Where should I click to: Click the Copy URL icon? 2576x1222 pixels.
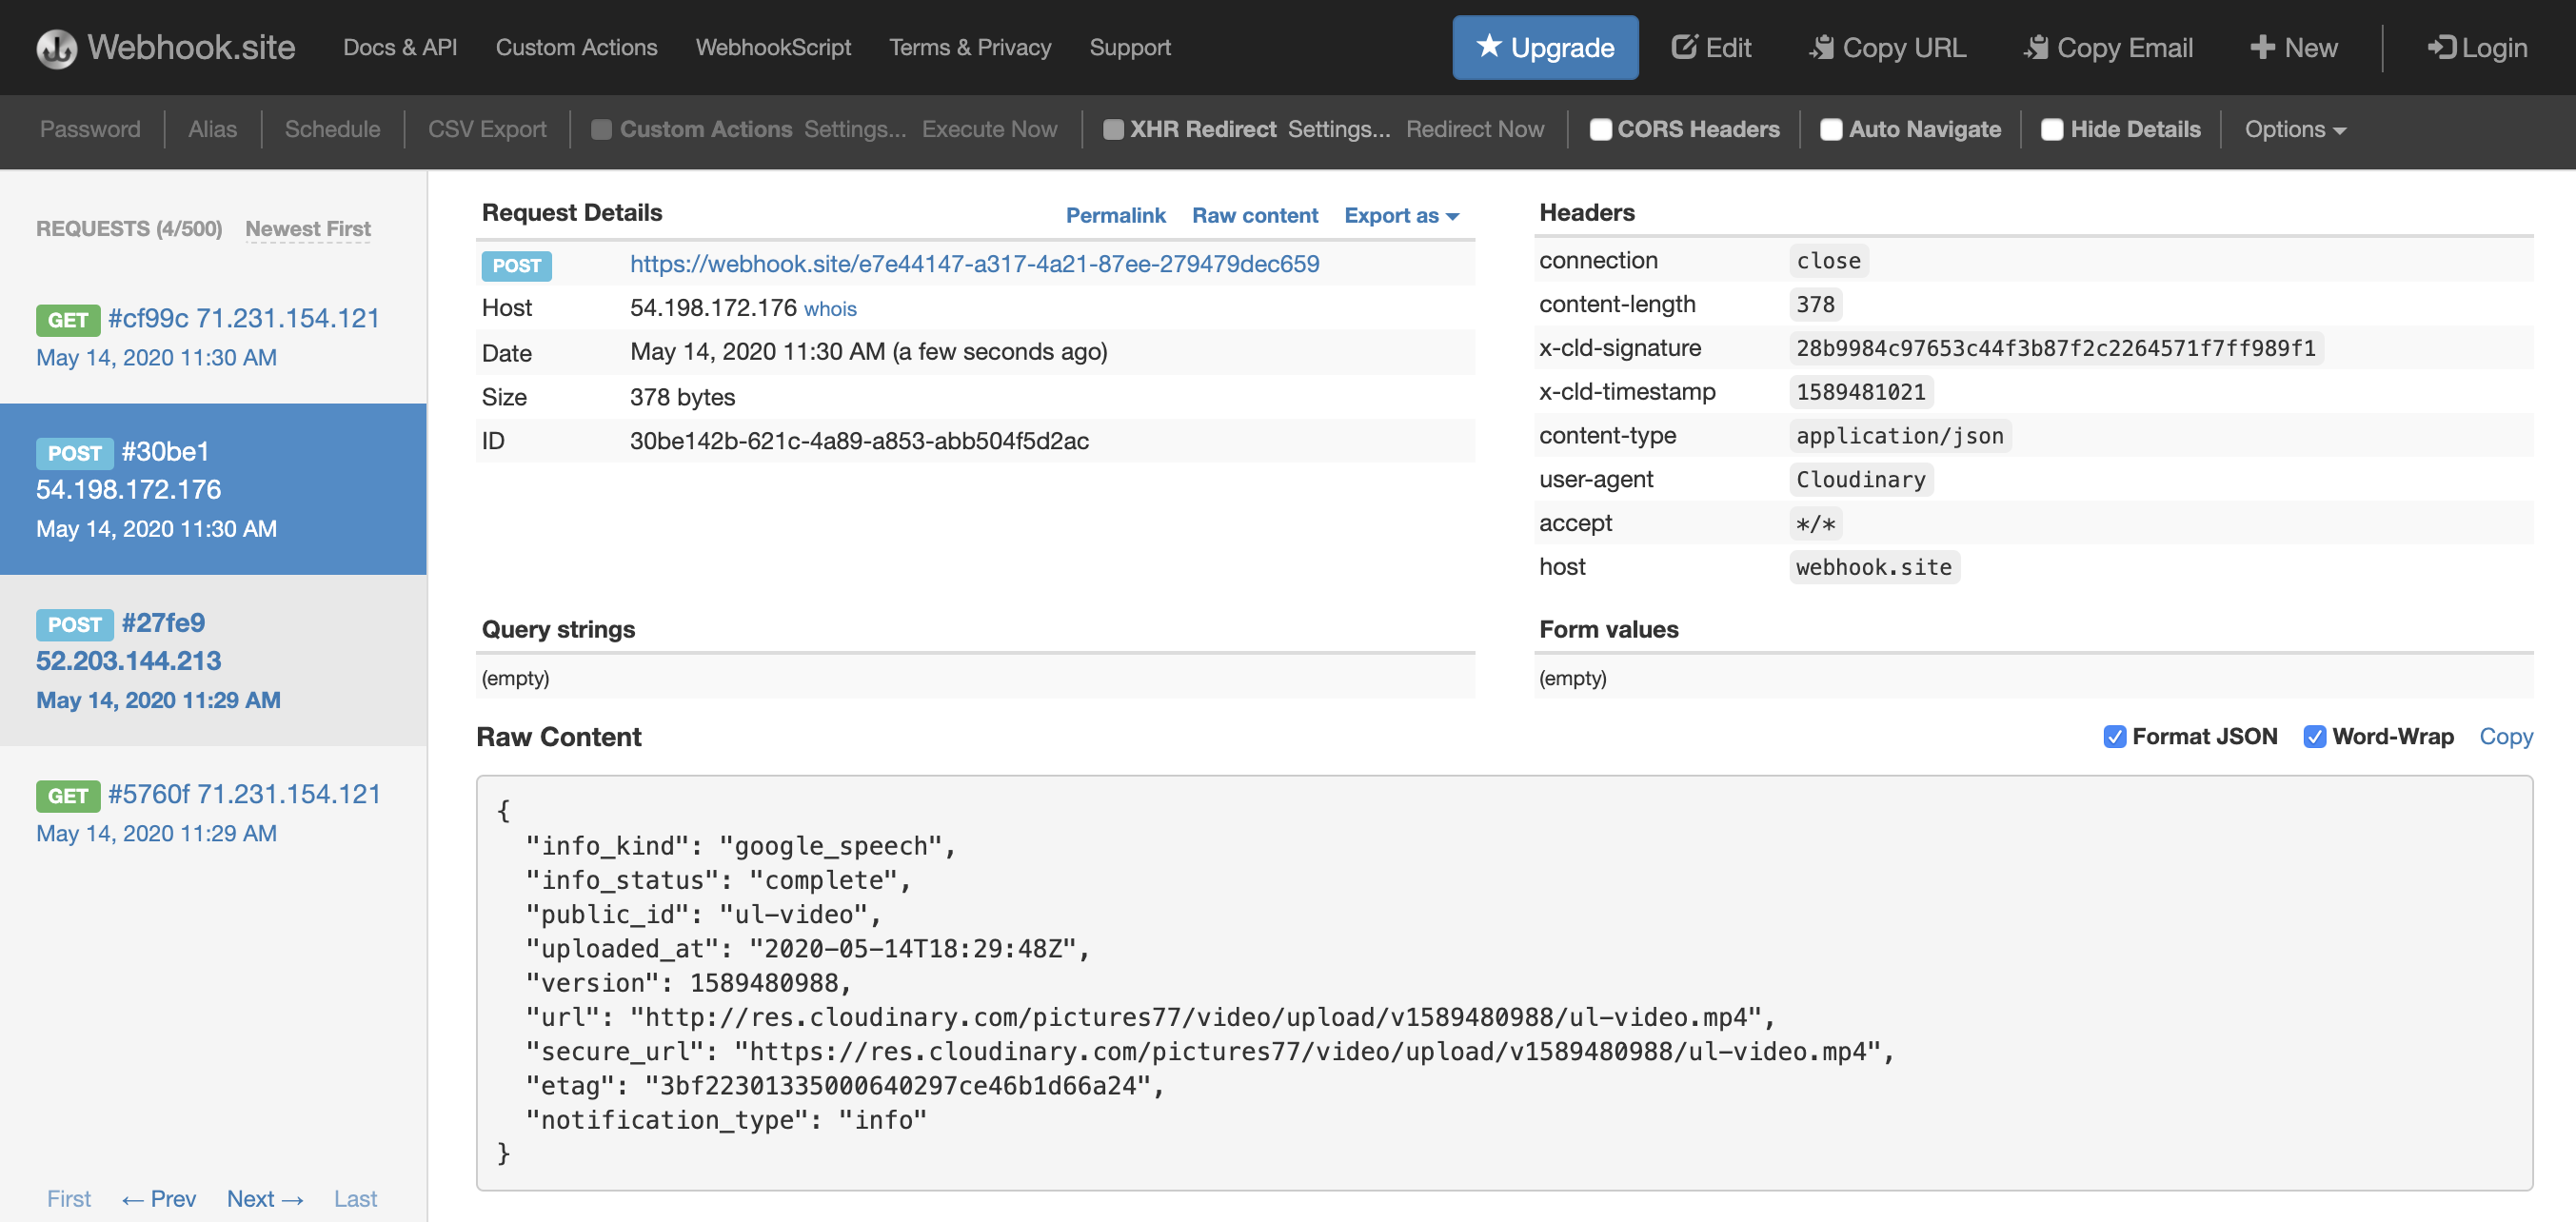1822,45
